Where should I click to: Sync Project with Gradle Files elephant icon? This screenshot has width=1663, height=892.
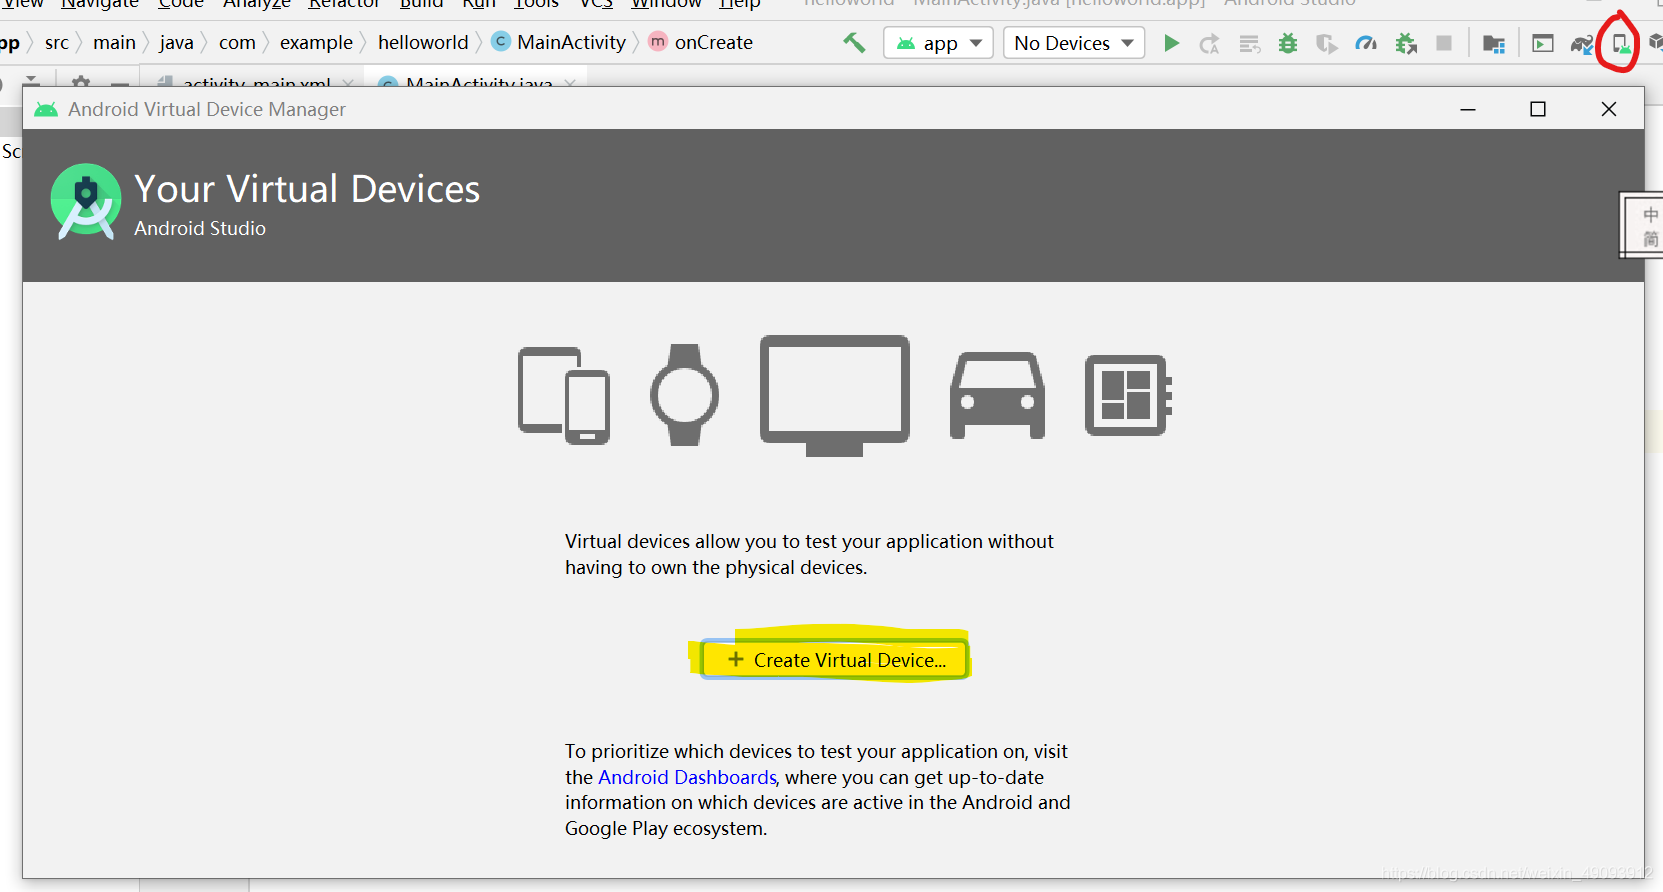pyautogui.click(x=1582, y=43)
